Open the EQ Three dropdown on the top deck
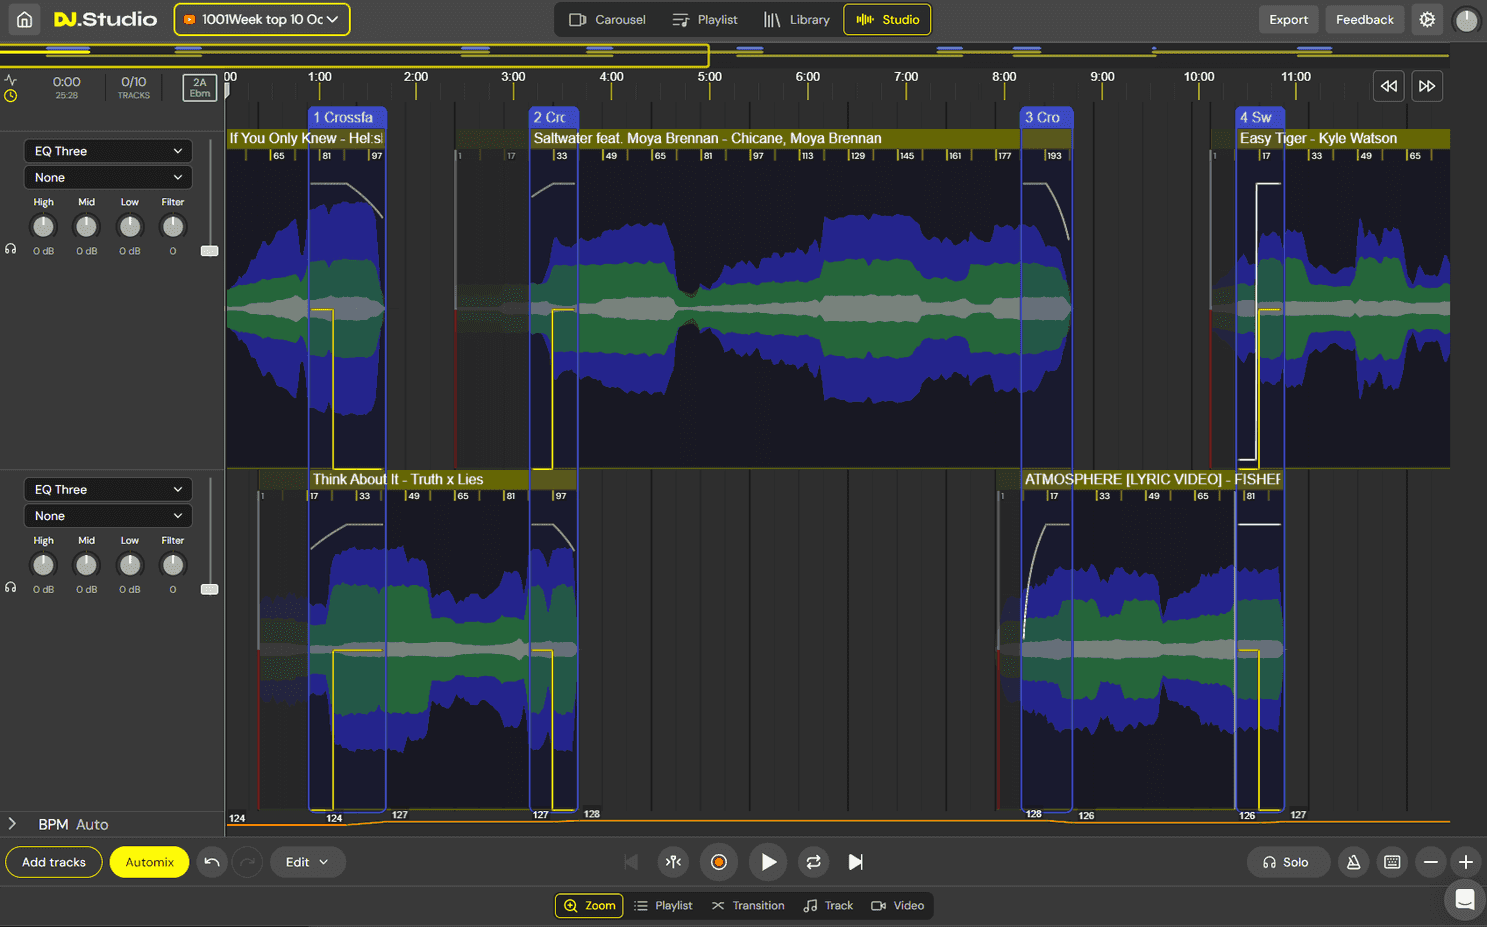 click(x=107, y=150)
